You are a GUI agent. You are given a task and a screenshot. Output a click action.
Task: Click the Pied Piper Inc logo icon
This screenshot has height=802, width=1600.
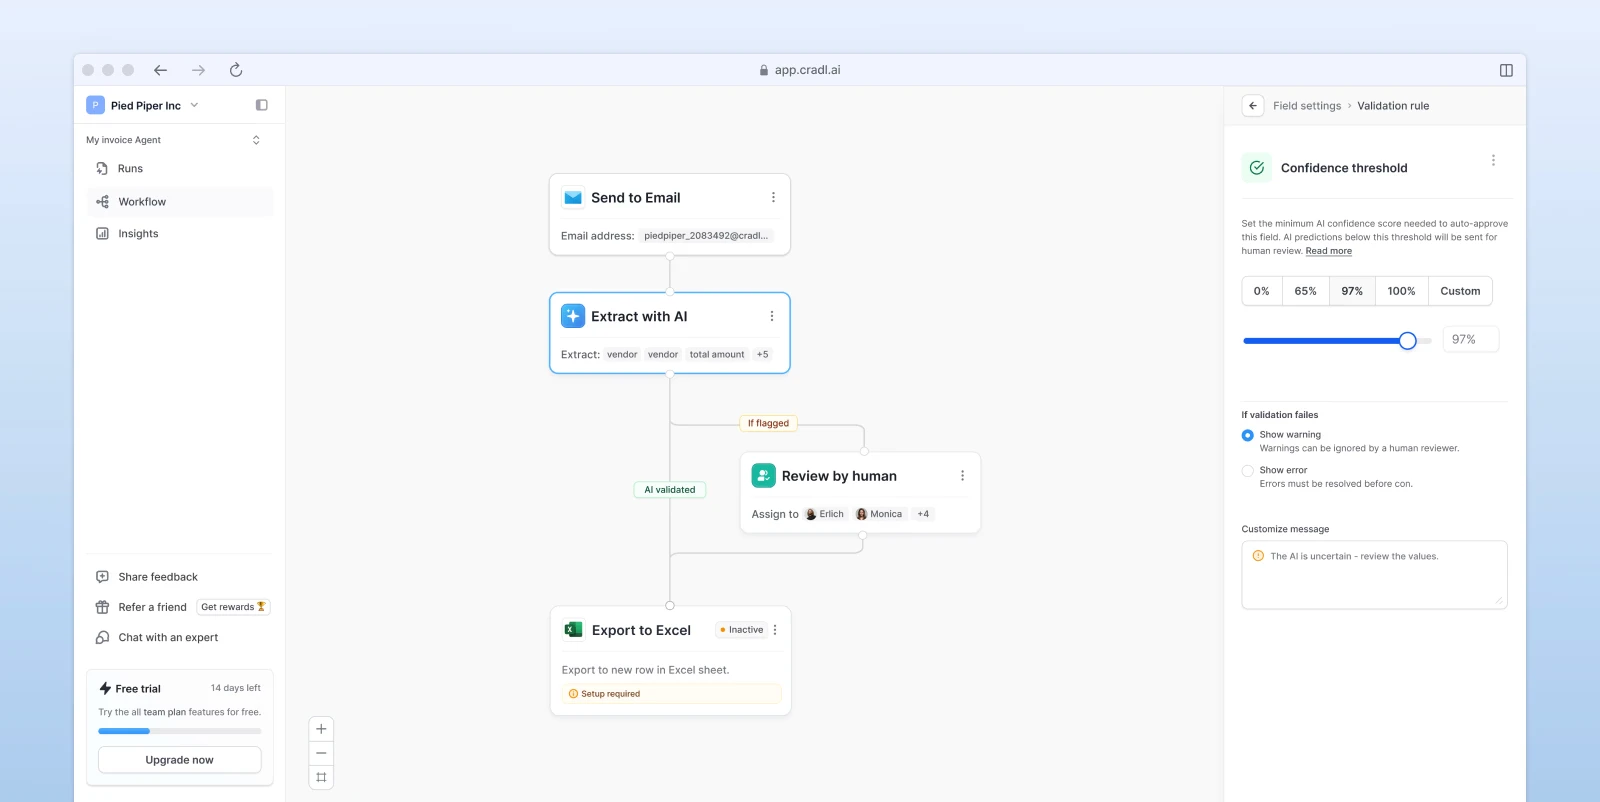tap(95, 105)
